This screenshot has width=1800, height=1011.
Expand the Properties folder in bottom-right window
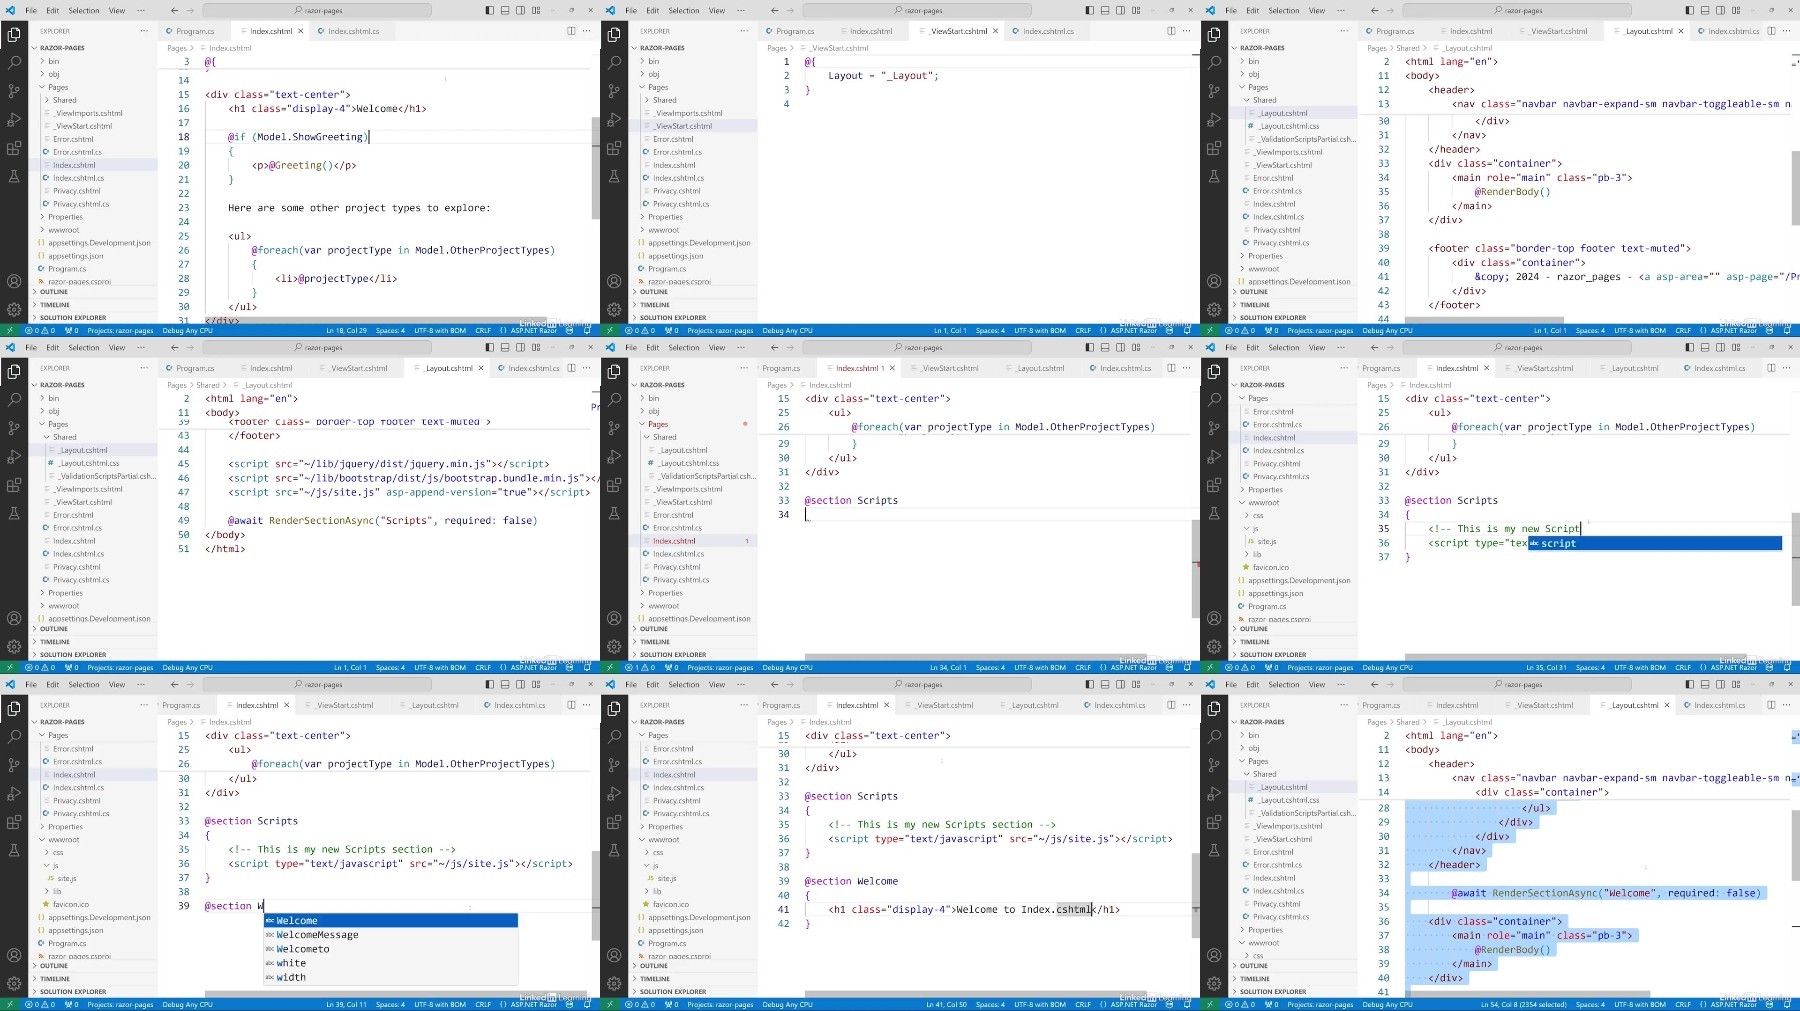[1265, 930]
